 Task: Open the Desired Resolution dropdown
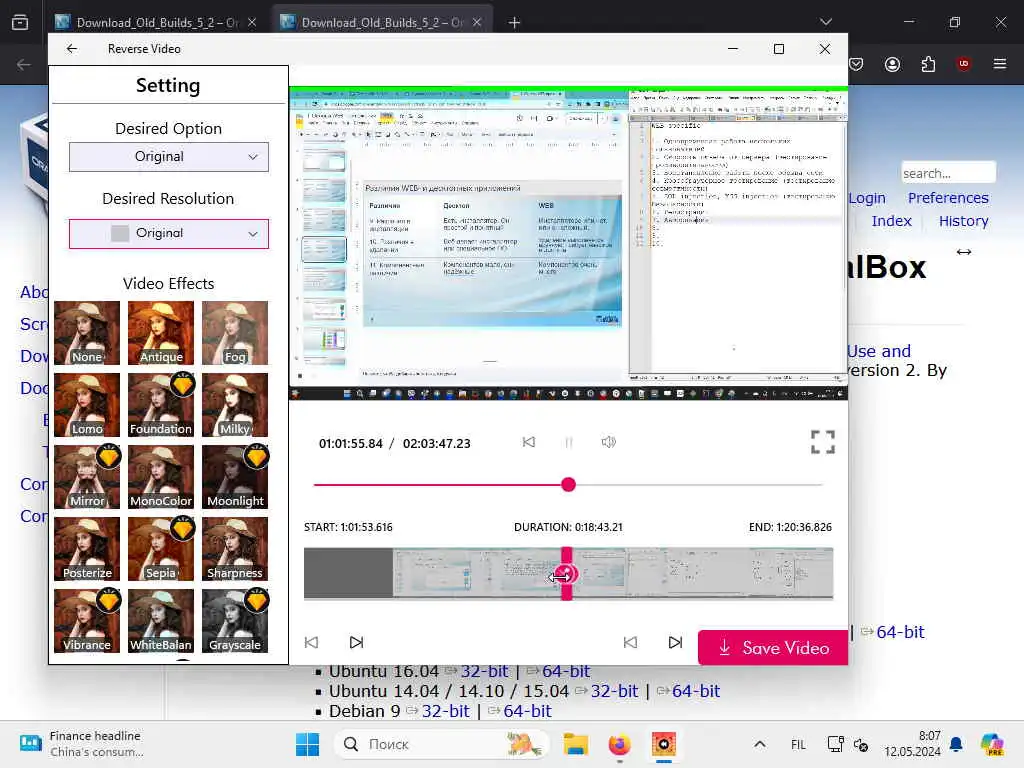click(168, 233)
